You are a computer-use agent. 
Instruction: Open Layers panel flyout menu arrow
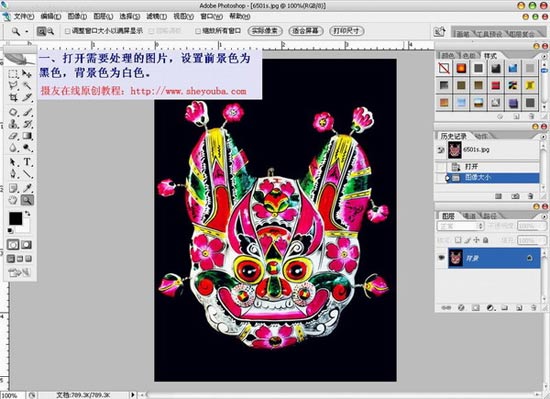(544, 216)
